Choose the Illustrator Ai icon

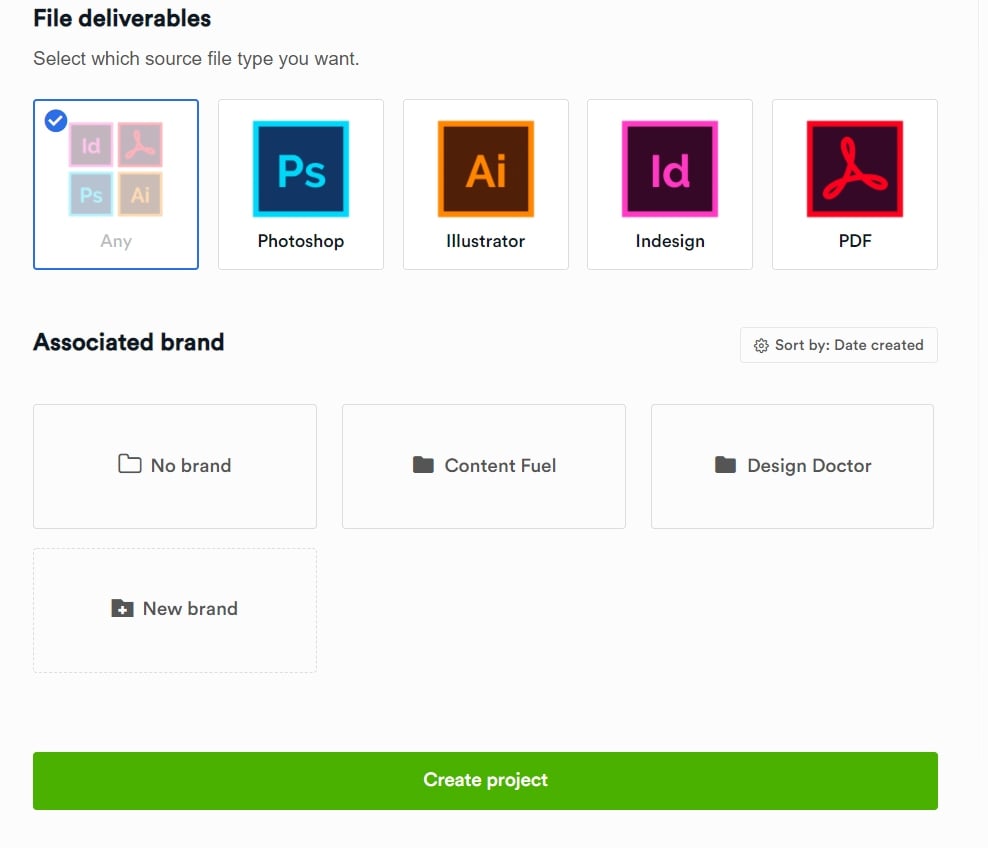click(485, 169)
